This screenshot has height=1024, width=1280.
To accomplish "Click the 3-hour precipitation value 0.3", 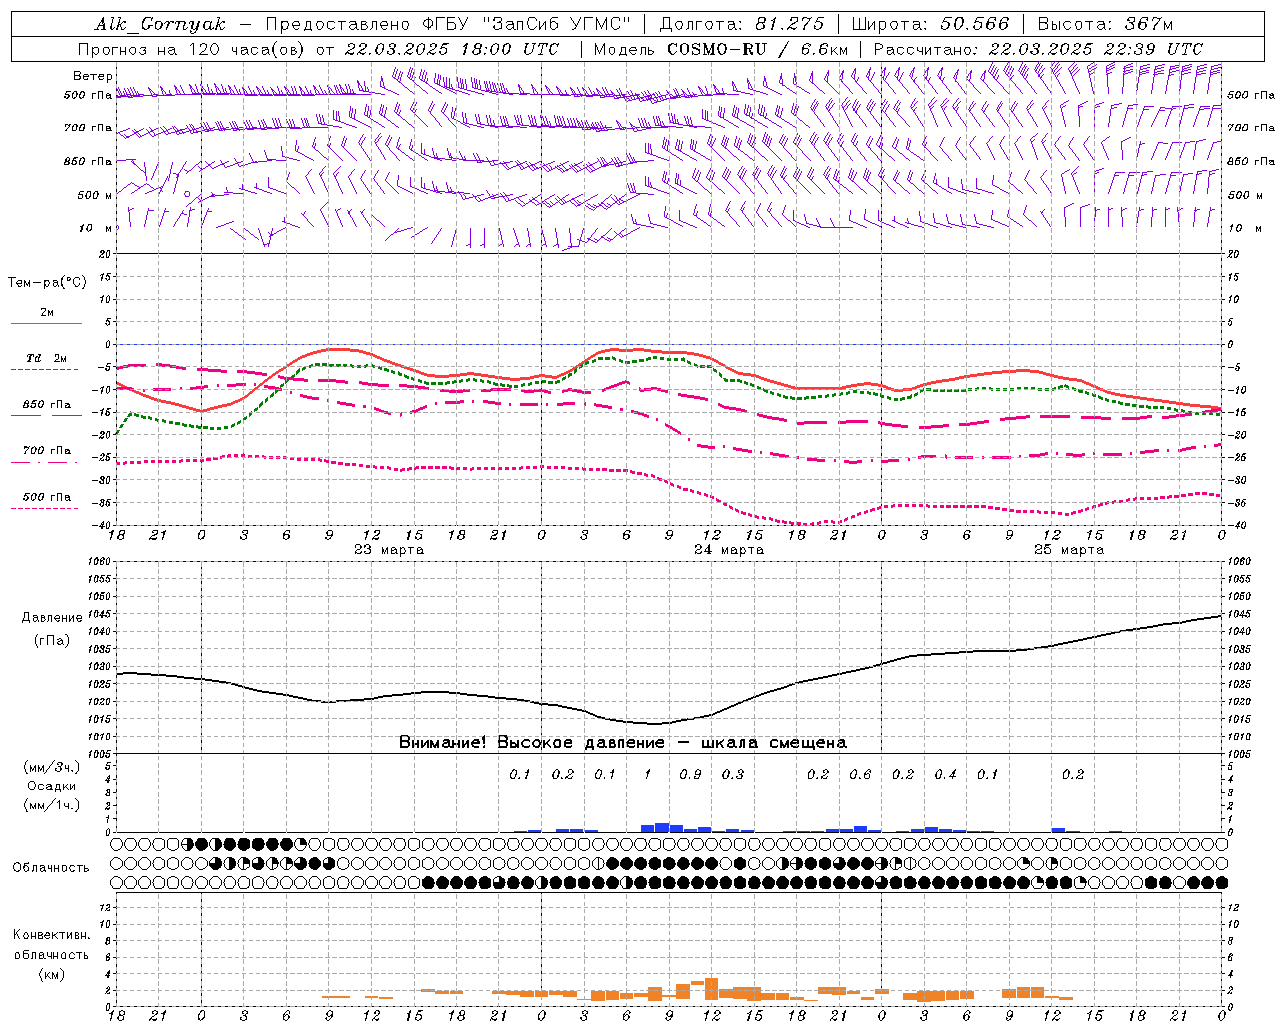I will 733,775.
